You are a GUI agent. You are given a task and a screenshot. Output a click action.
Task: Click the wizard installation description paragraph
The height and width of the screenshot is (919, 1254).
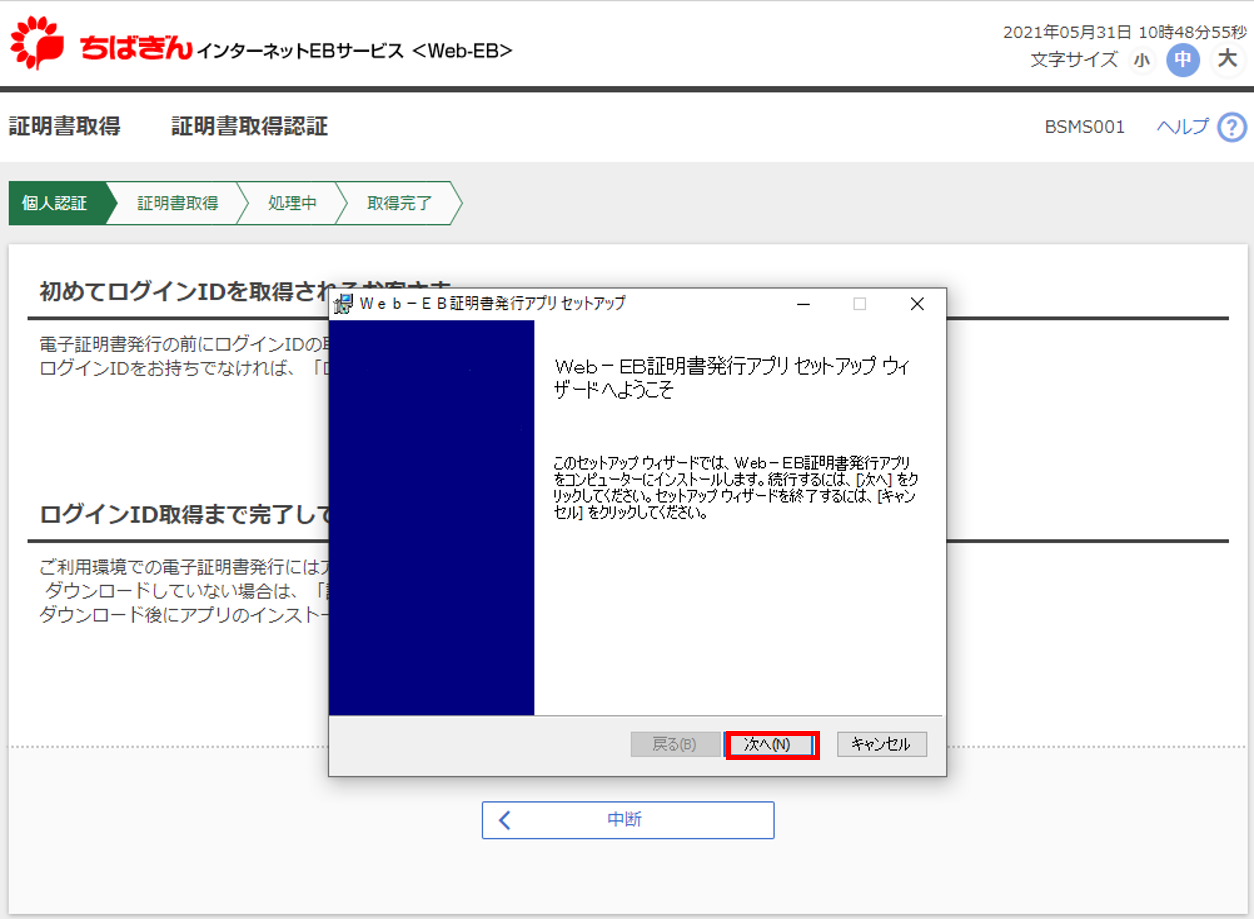[734, 488]
